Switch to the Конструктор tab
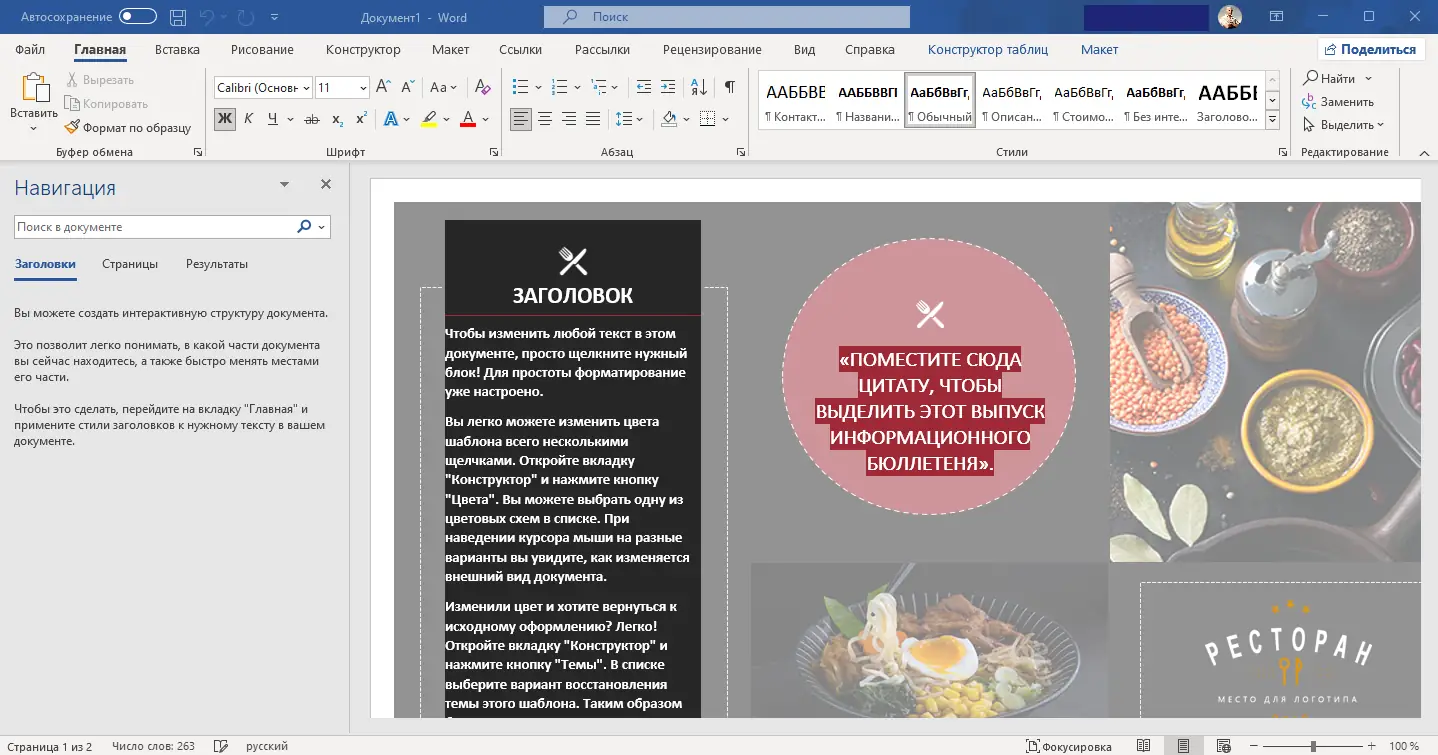Image resolution: width=1438 pixels, height=755 pixels. [x=363, y=49]
